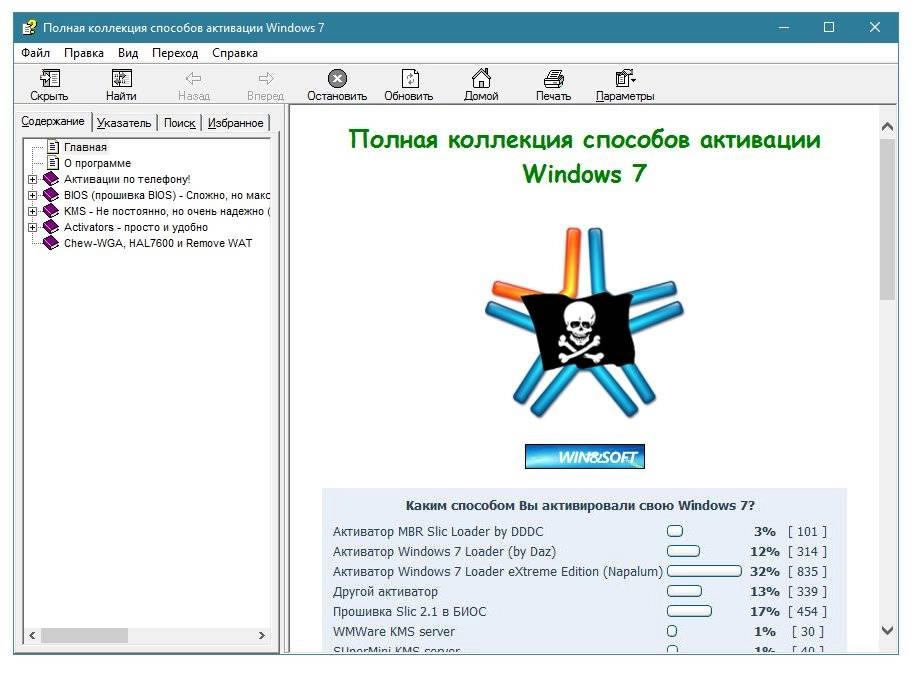Click the content pane scroll down arrow
Viewport: 916px width, 674px height.
point(887,630)
